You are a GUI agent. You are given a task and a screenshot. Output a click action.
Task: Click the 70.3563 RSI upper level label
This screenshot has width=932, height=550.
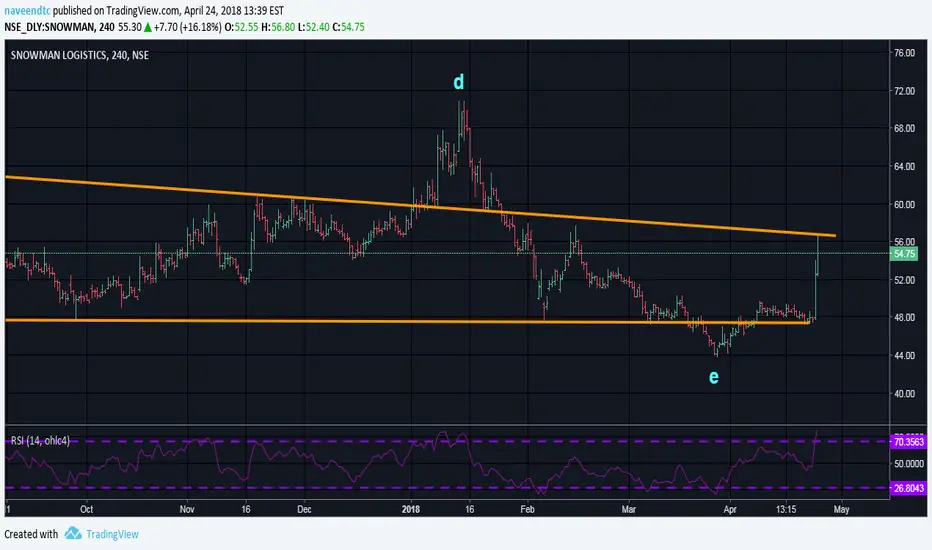pyautogui.click(x=909, y=441)
